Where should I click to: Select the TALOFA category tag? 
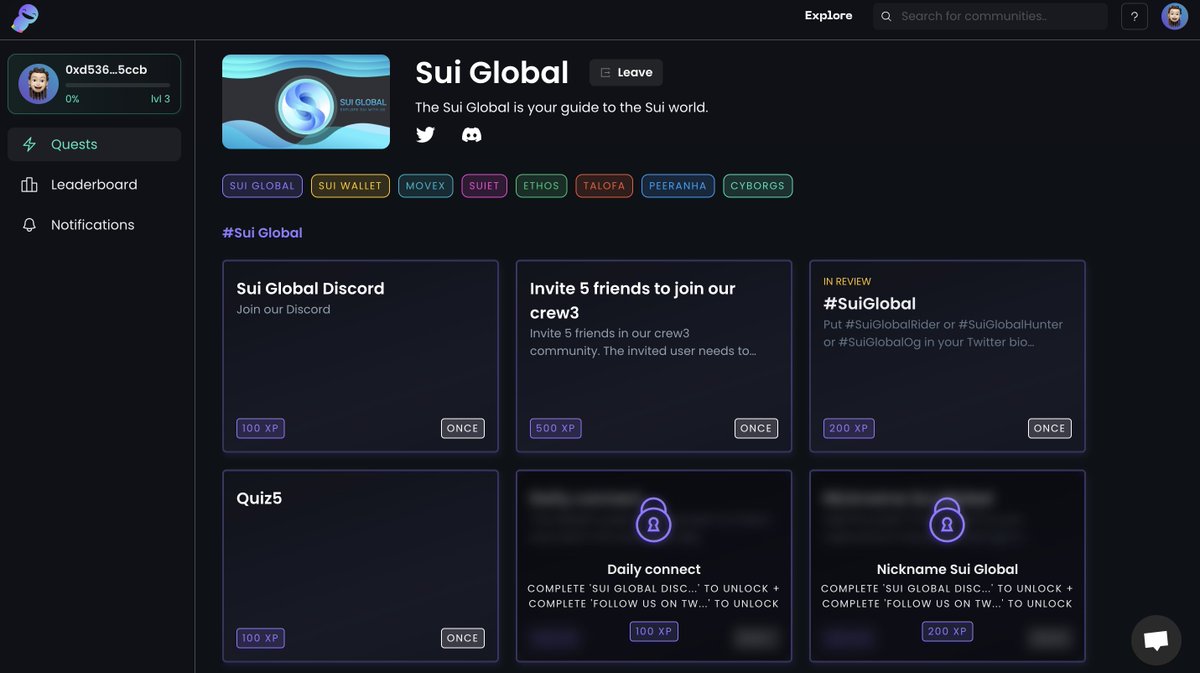click(x=604, y=186)
